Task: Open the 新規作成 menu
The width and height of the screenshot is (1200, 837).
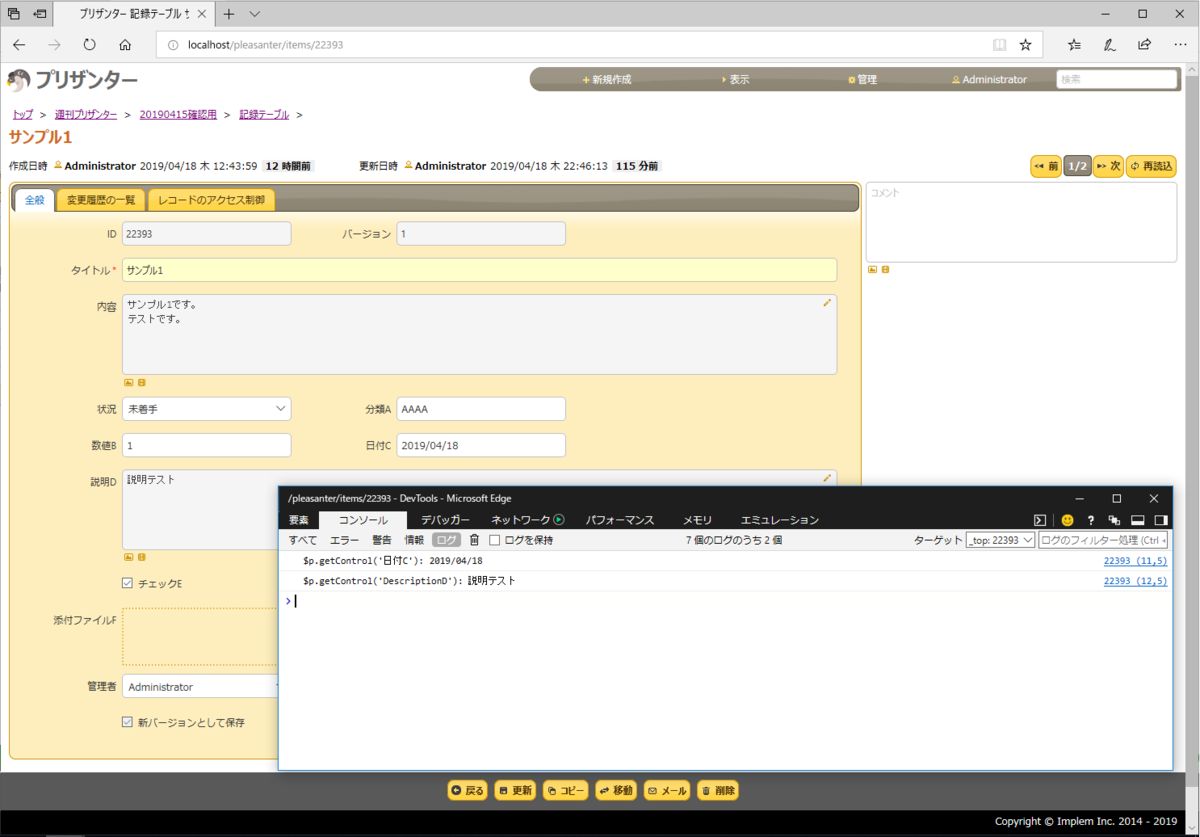Action: pos(607,79)
